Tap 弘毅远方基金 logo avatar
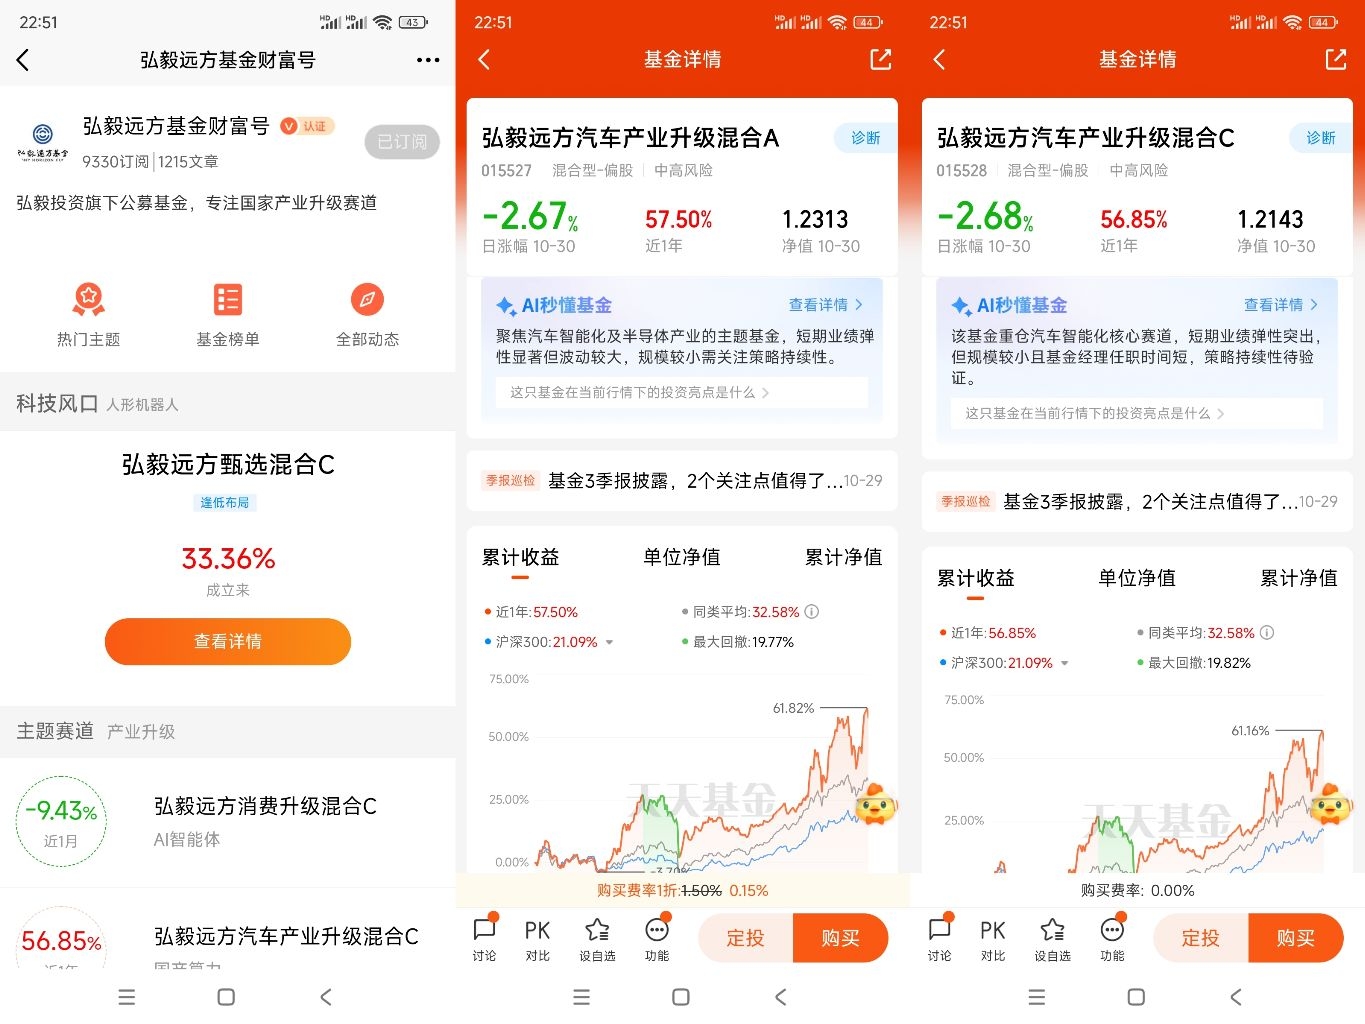The height and width of the screenshot is (1024, 1365). pyautogui.click(x=42, y=142)
